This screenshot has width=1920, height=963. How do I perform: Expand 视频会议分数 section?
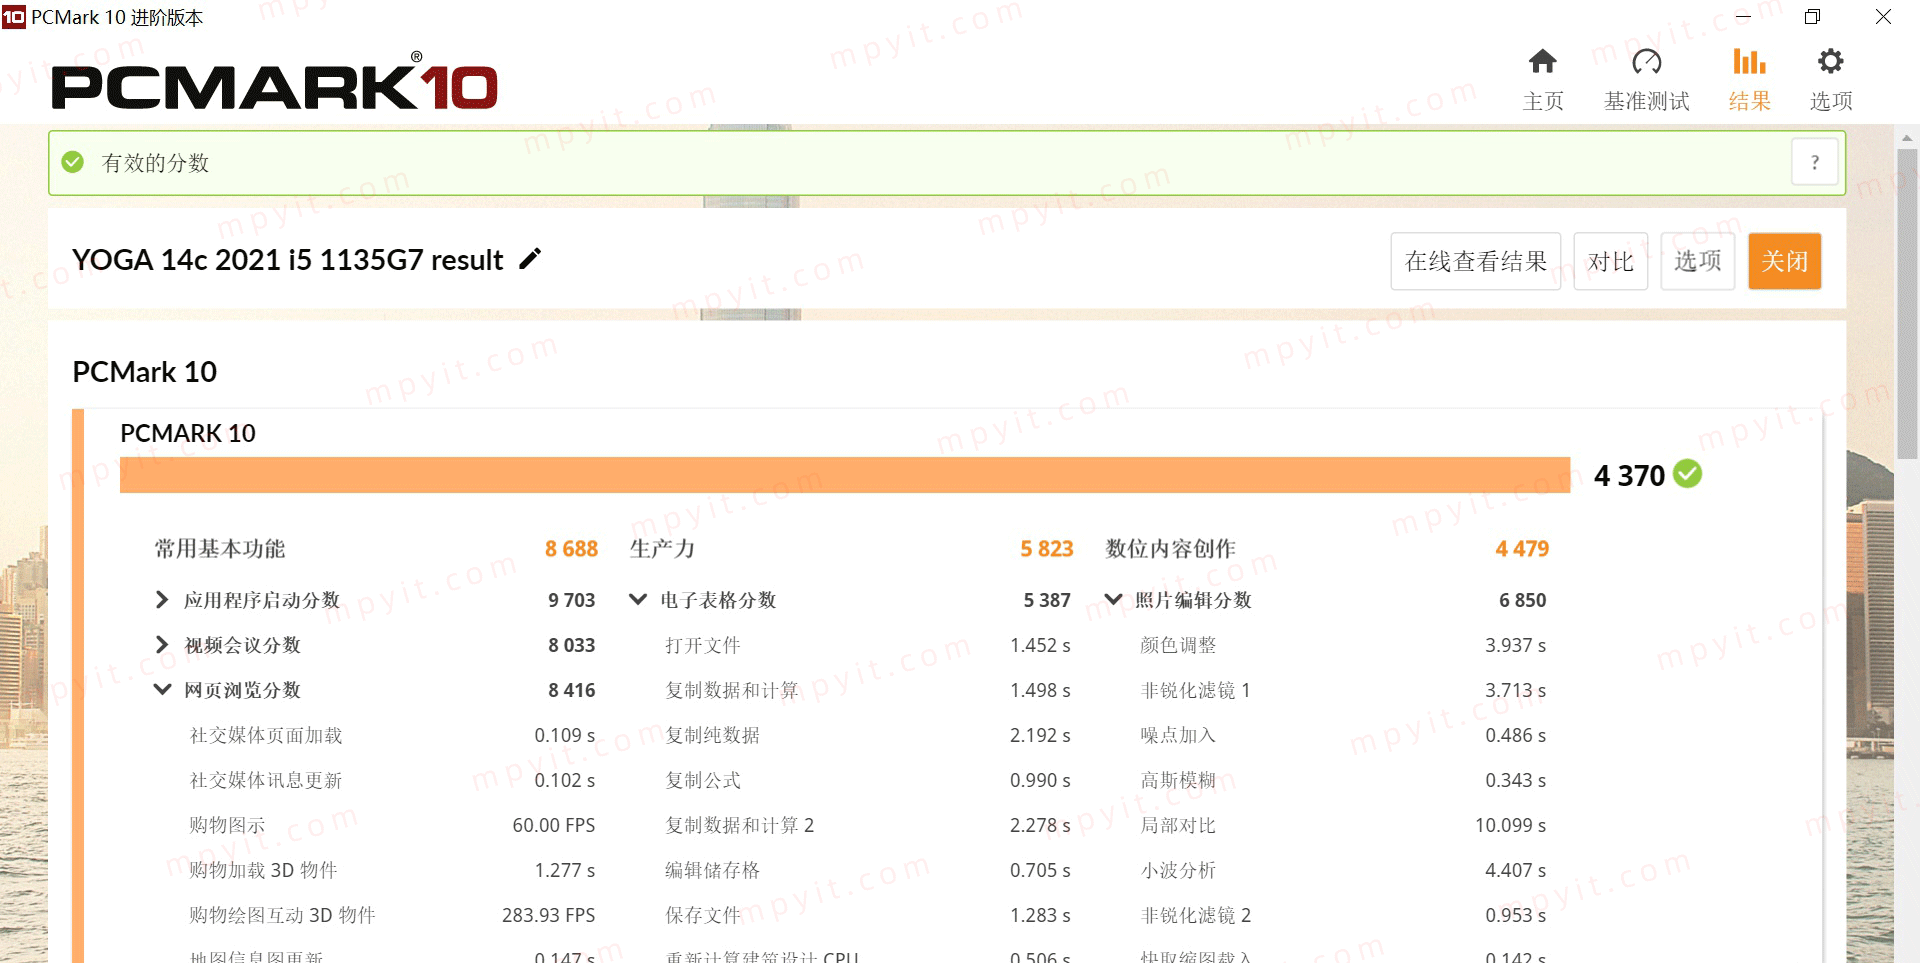tap(162, 645)
